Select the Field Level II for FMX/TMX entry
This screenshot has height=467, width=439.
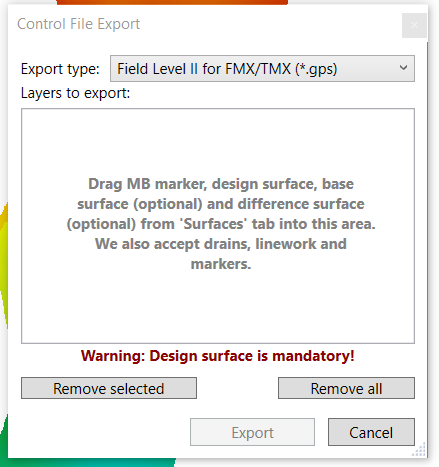(227, 69)
